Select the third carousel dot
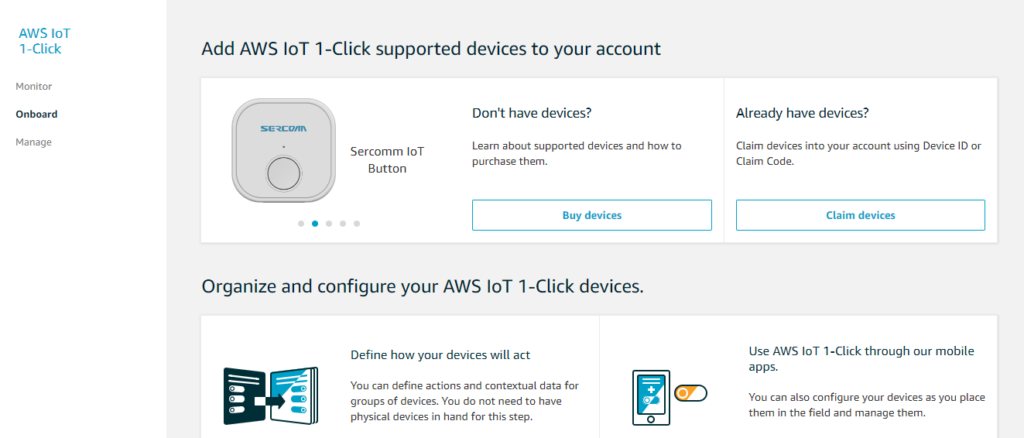The height and width of the screenshot is (438, 1024). tap(328, 223)
